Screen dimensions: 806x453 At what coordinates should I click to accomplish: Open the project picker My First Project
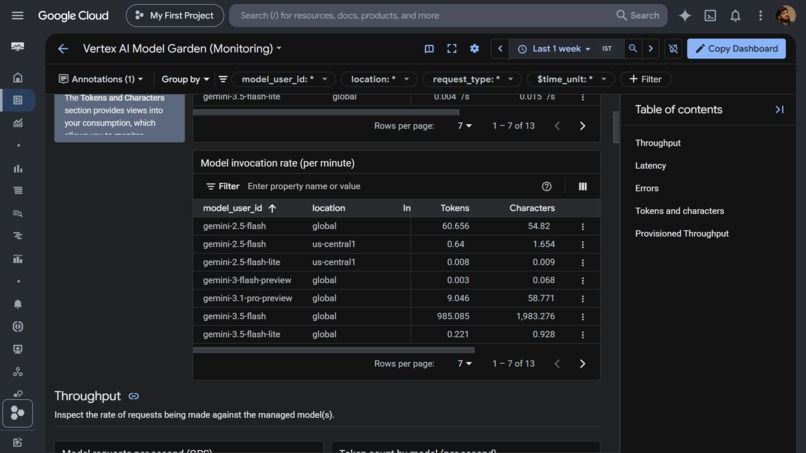pyautogui.click(x=175, y=15)
